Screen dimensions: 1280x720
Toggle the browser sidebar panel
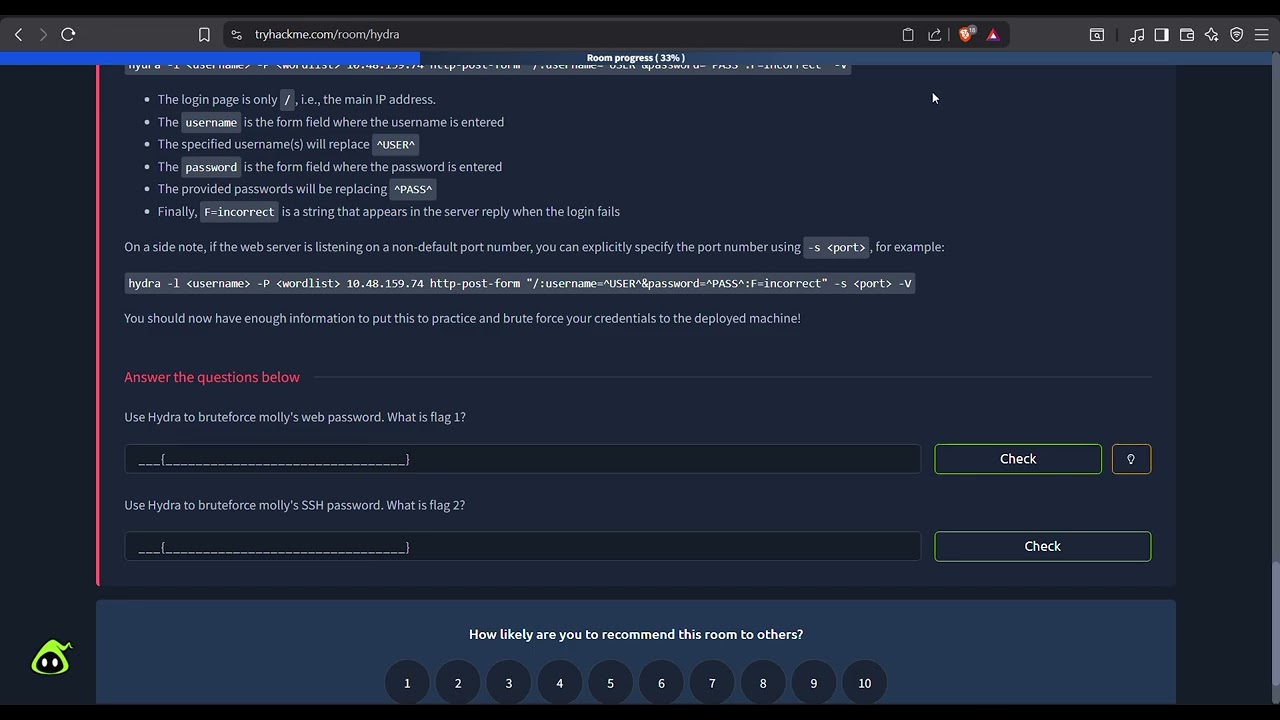point(1161,34)
